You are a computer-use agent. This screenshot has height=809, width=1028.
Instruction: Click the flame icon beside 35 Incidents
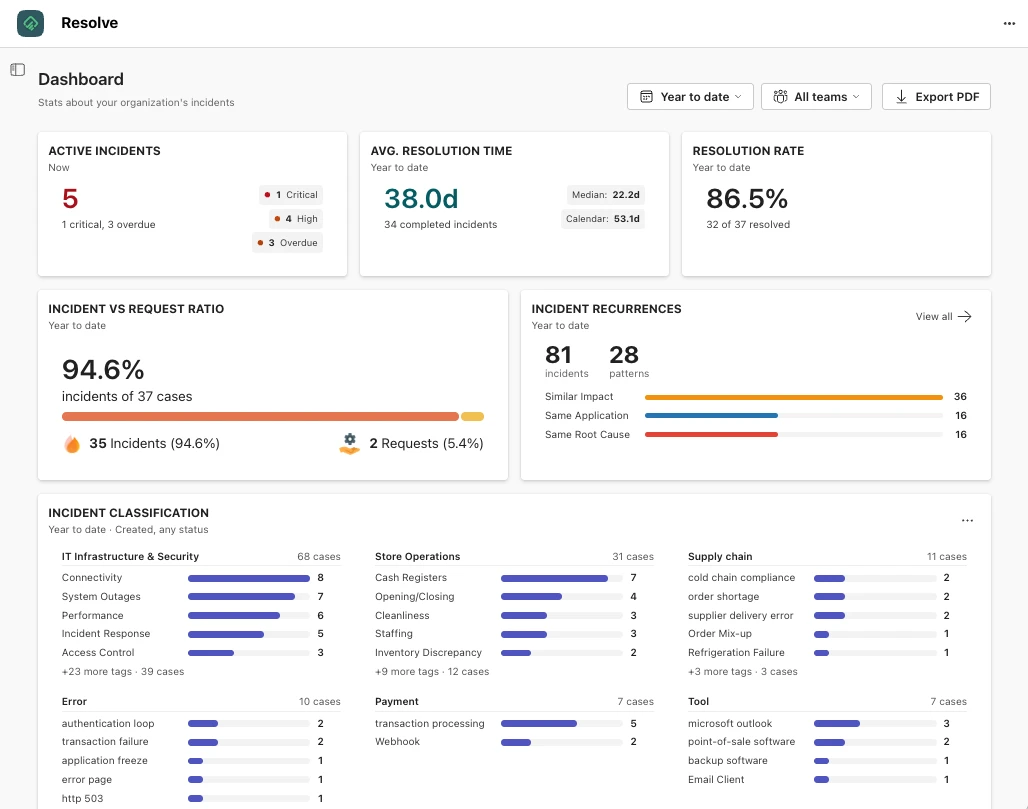[72, 444]
